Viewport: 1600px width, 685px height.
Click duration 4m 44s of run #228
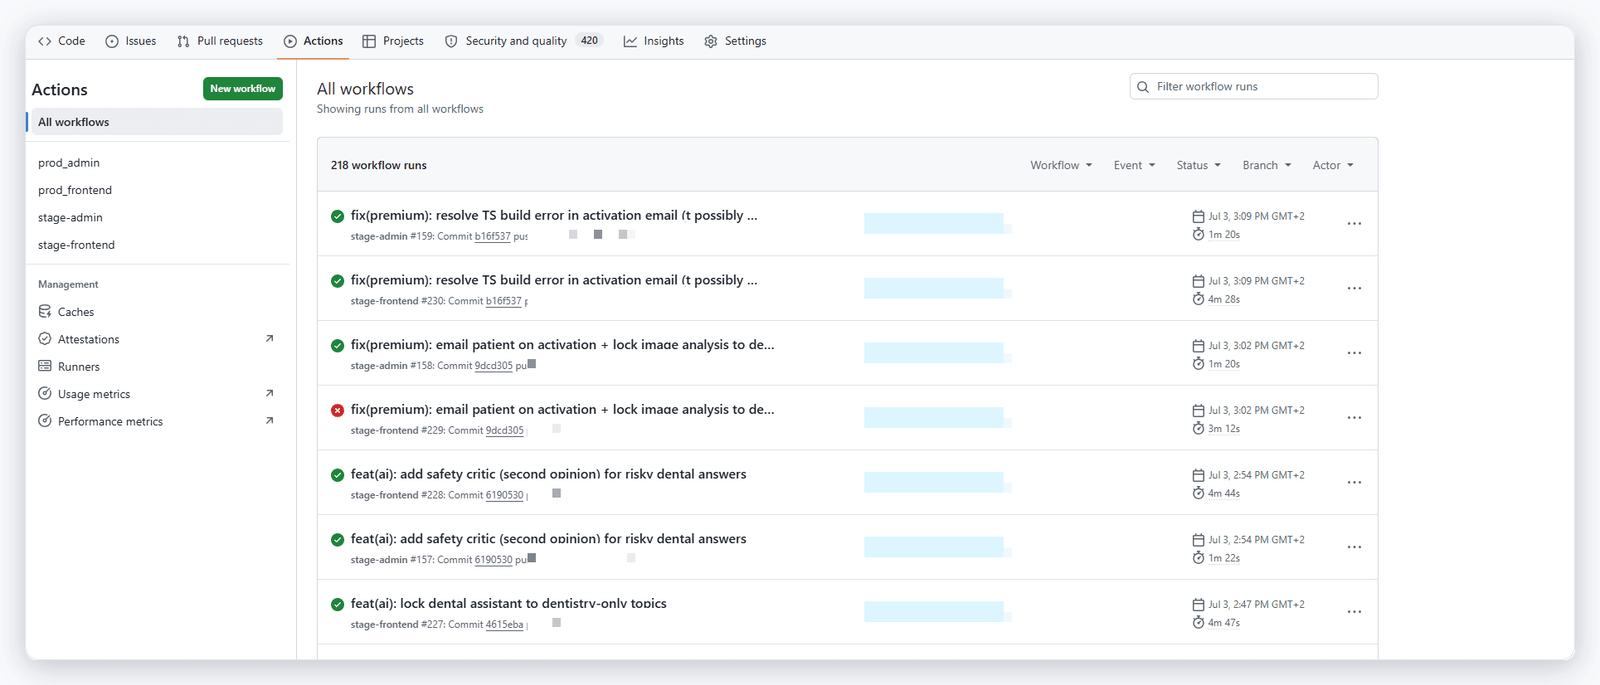point(1223,493)
